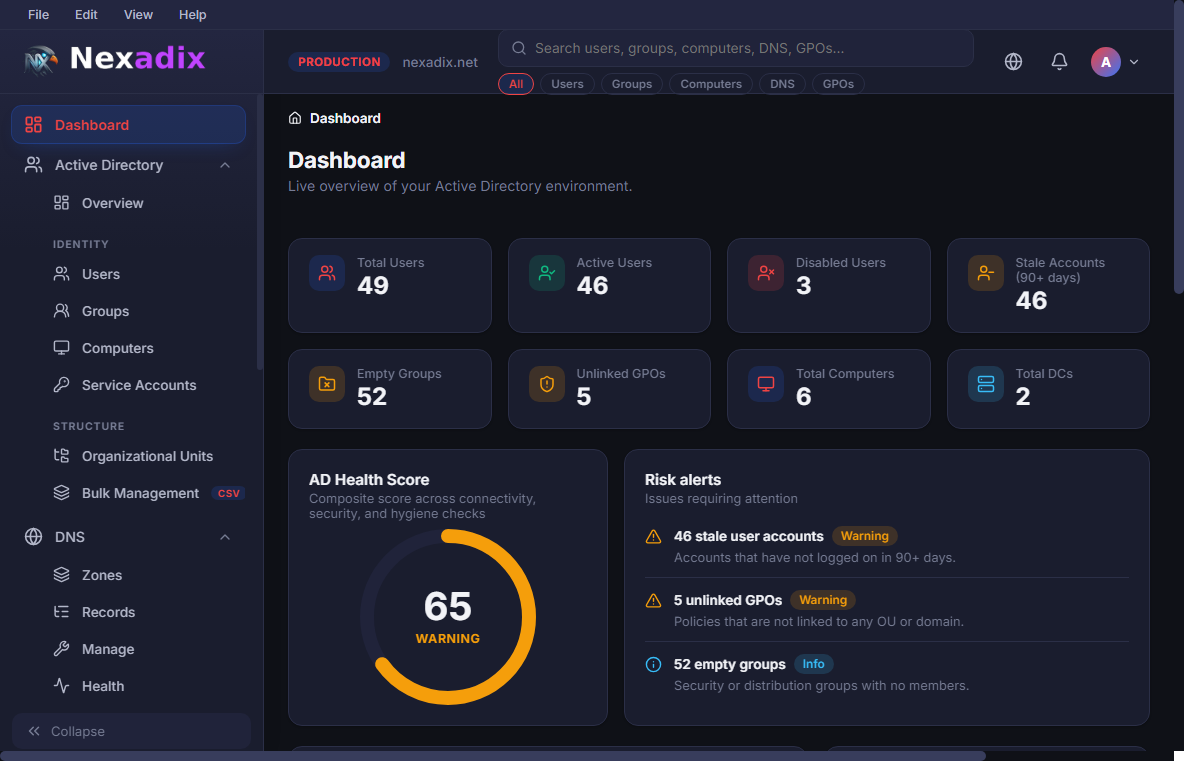The image size is (1184, 761).
Task: Collapse the Active Directory section chevron
Action: pyautogui.click(x=225, y=165)
